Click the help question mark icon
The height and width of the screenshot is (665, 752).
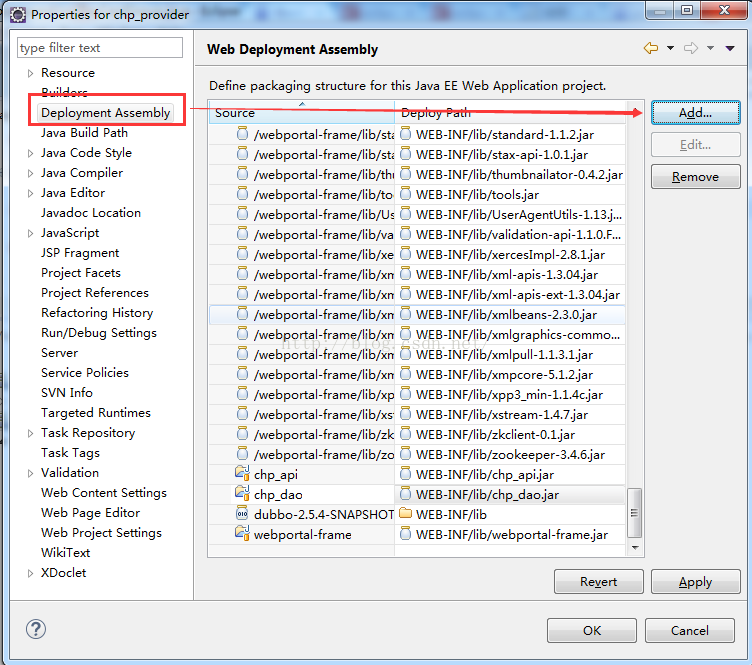pyautogui.click(x=36, y=629)
